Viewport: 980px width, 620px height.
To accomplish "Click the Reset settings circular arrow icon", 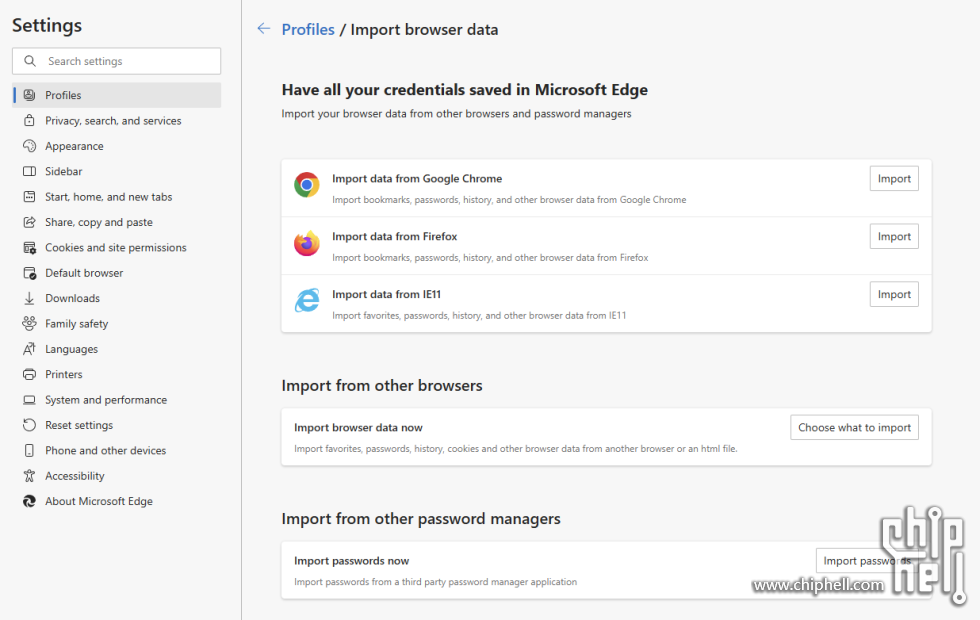I will pyautogui.click(x=29, y=425).
